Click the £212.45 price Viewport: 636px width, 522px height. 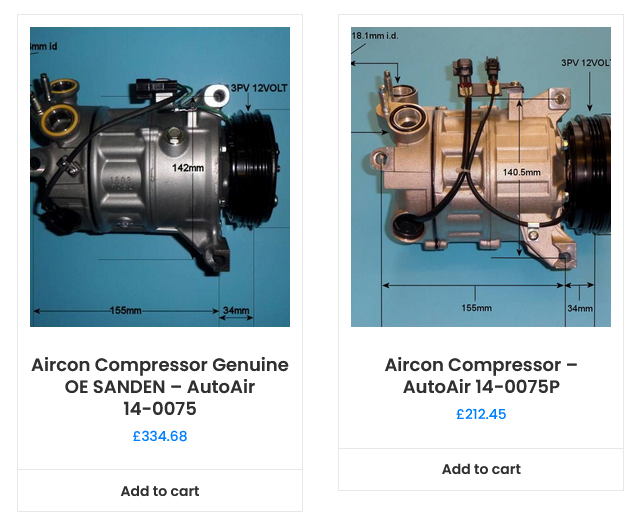481,414
